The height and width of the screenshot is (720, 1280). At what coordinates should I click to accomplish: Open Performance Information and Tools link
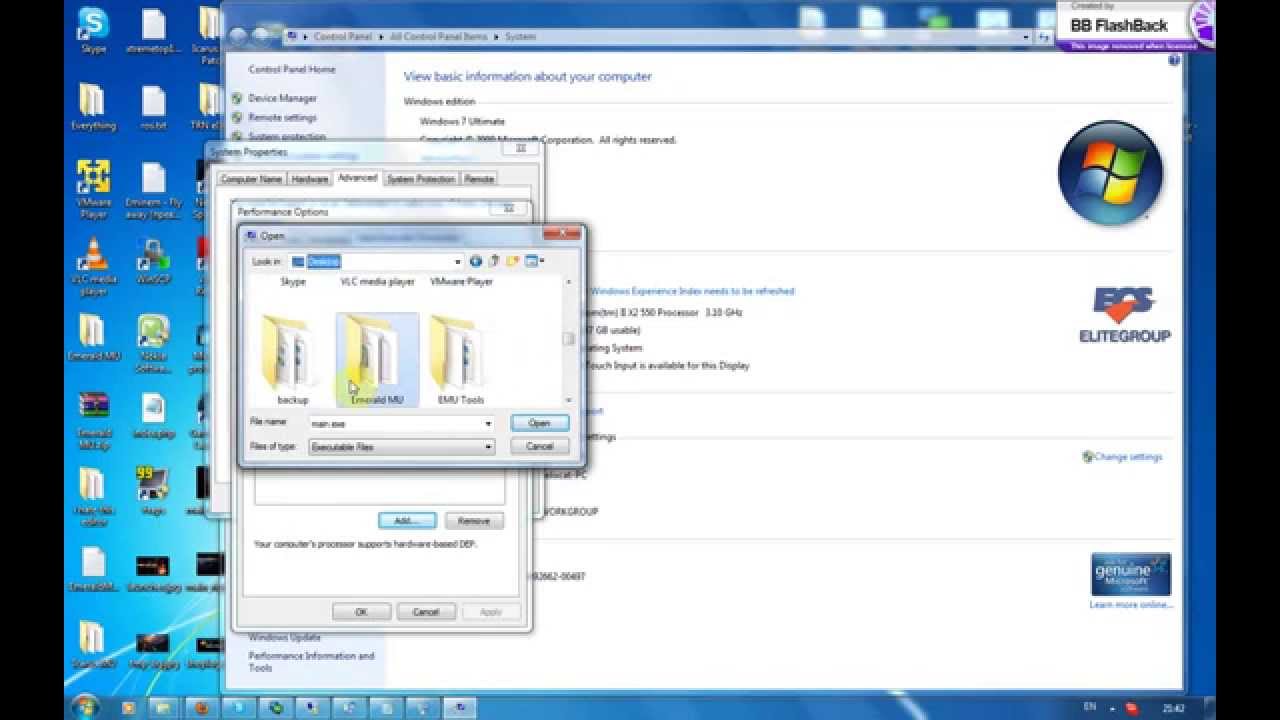[x=311, y=661]
